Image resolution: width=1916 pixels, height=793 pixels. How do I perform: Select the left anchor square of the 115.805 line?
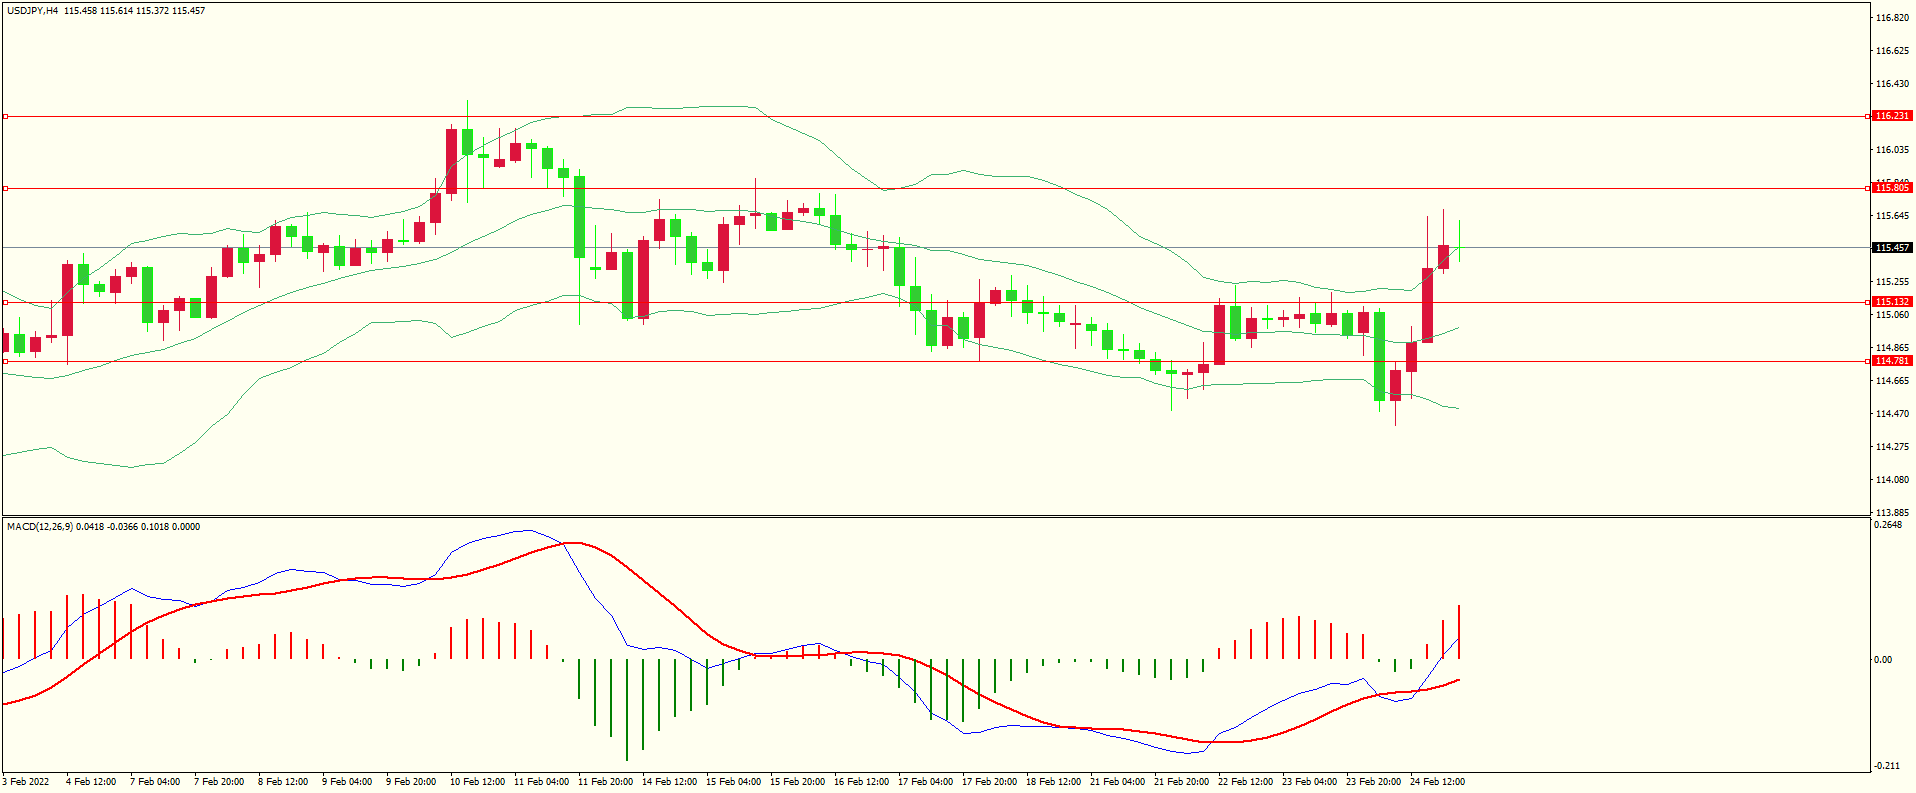tap(5, 188)
